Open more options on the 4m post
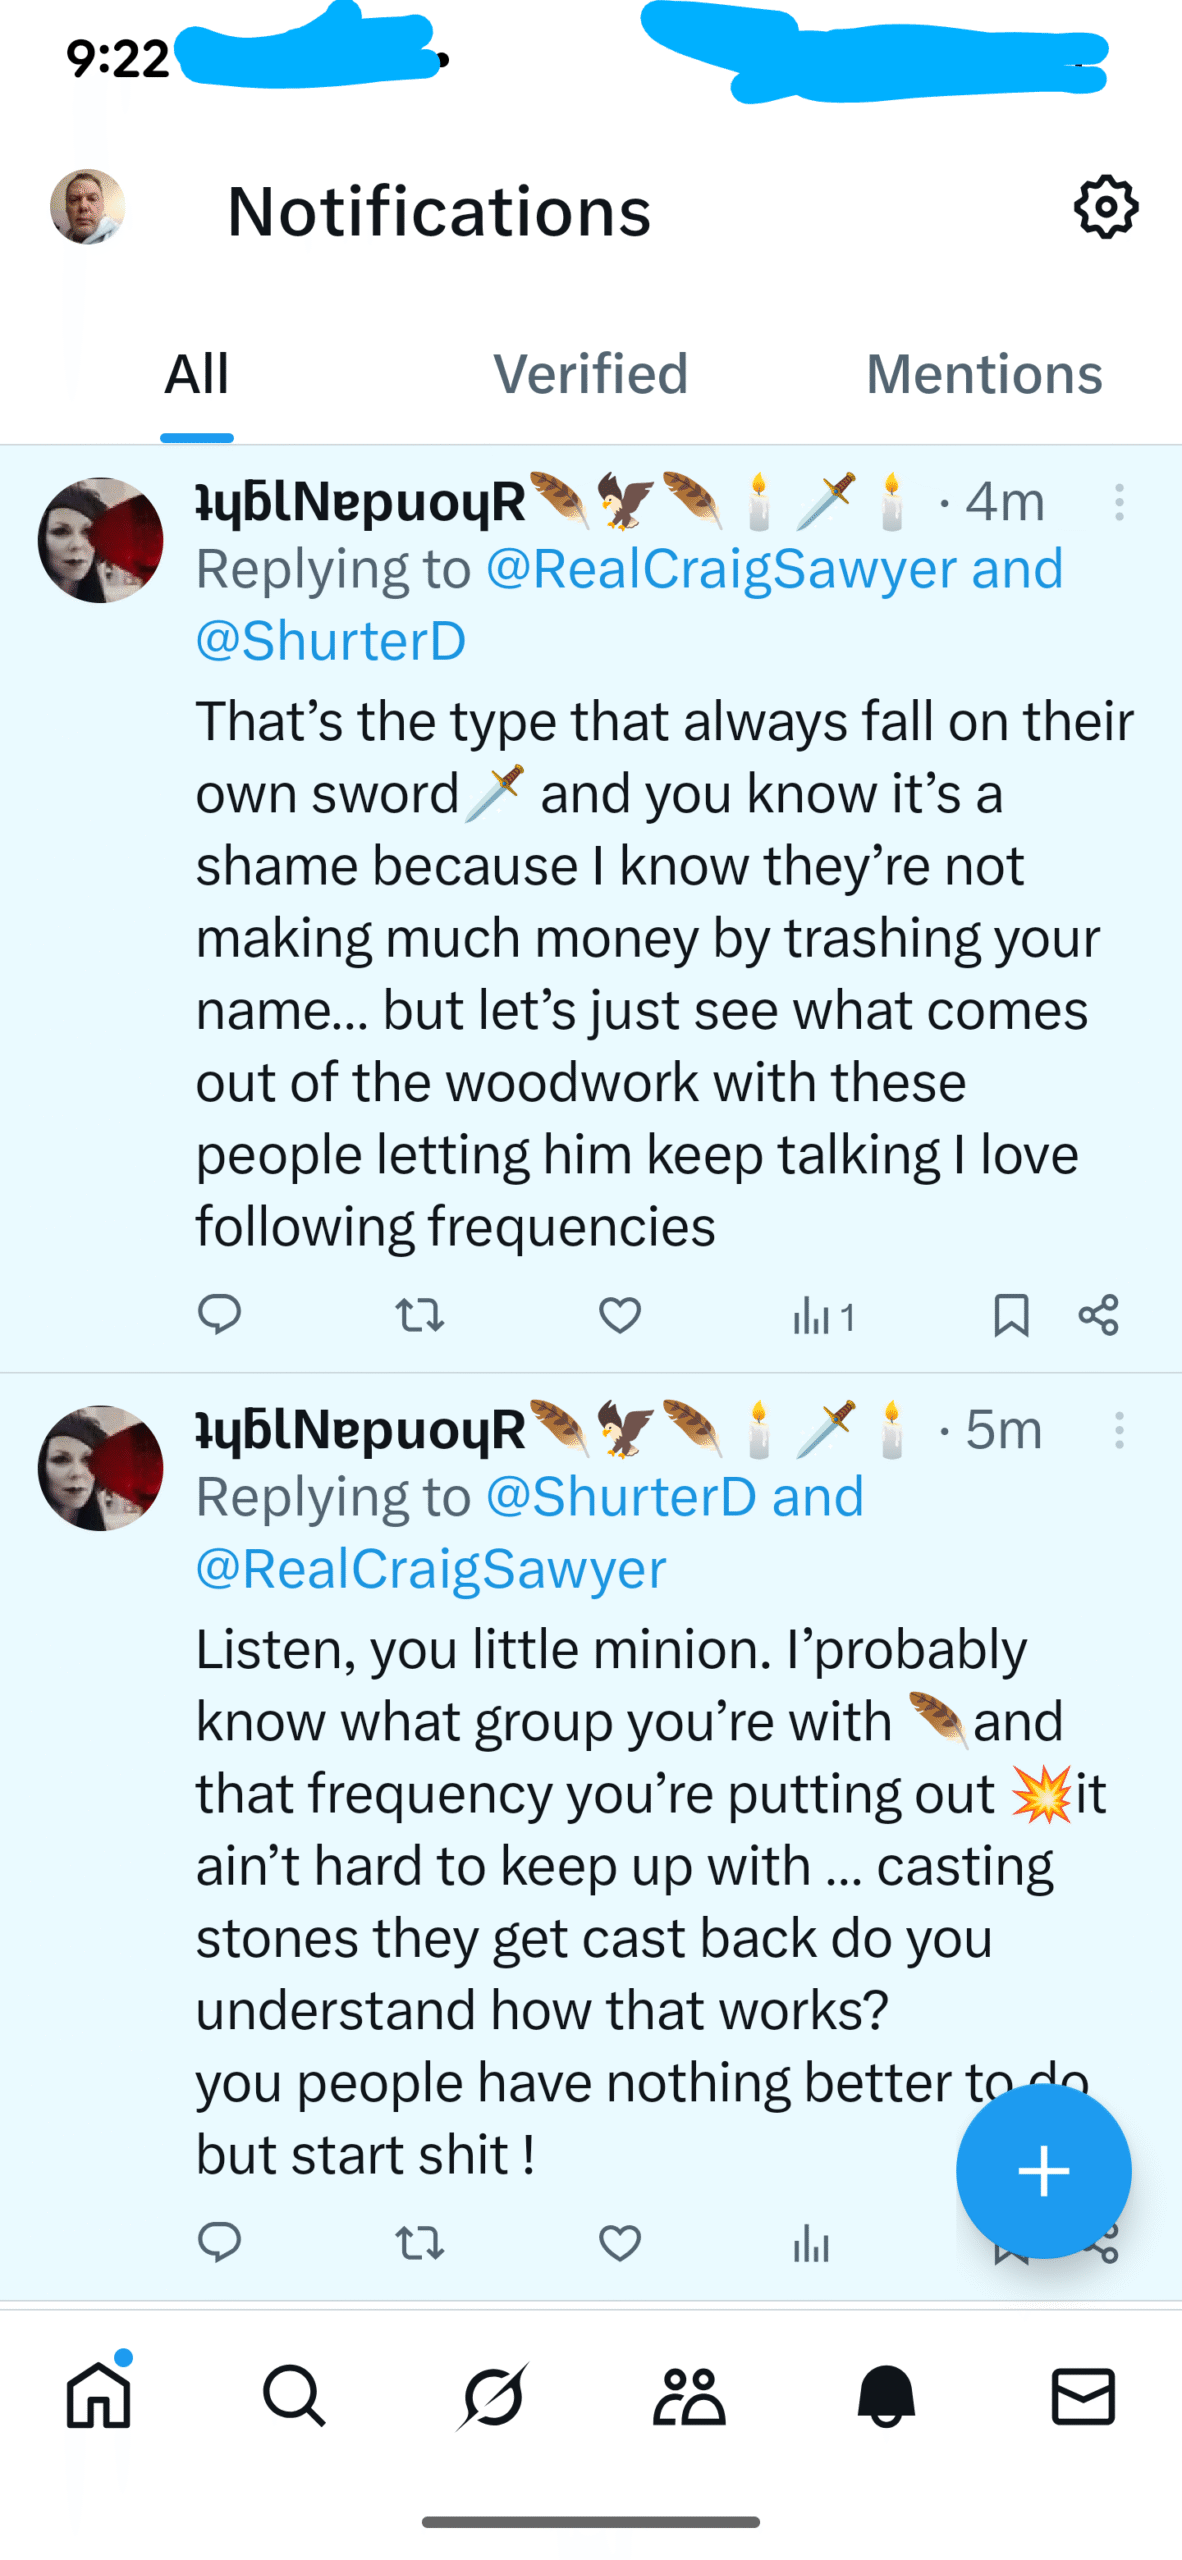 pos(1119,502)
